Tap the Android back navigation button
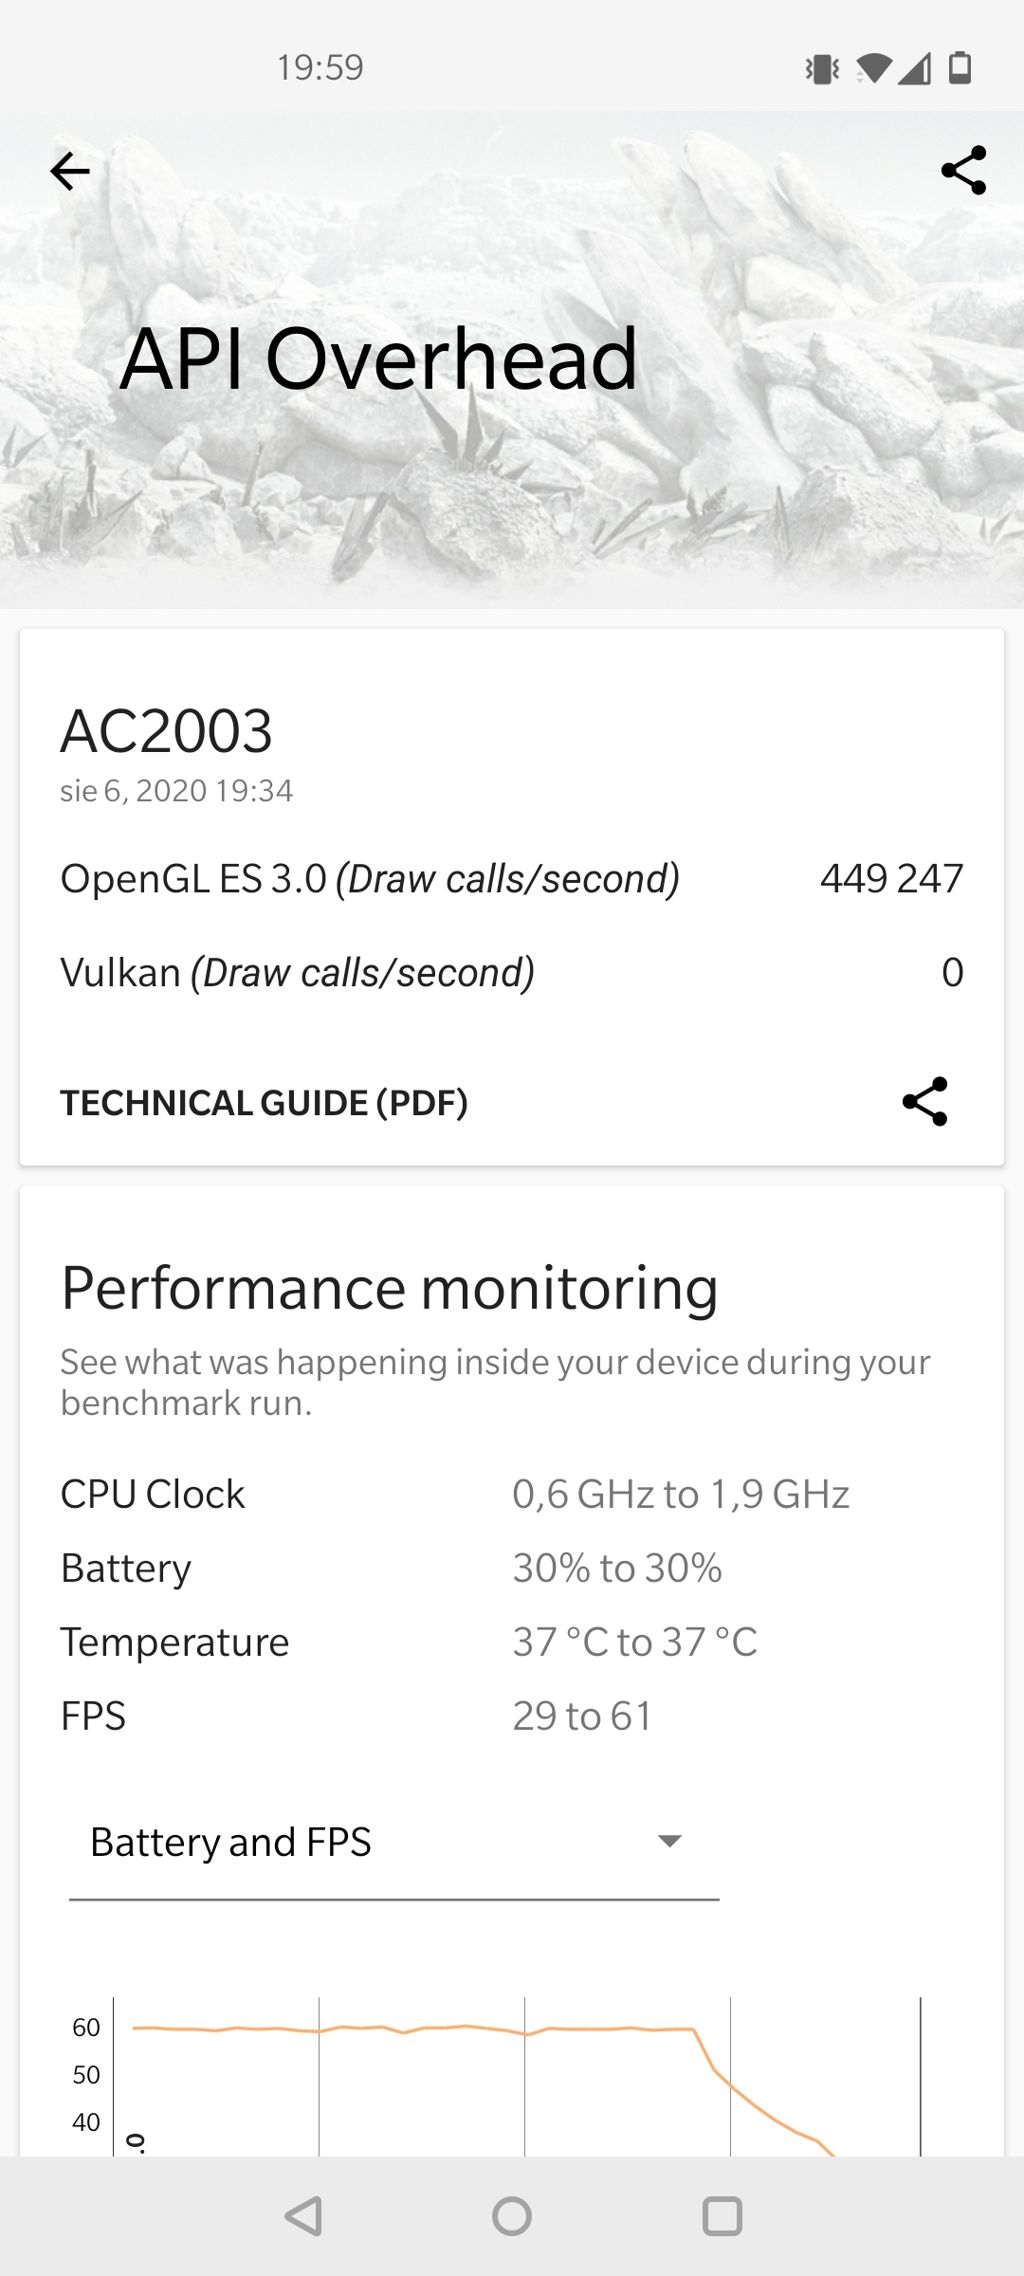This screenshot has width=1024, height=2276. click(303, 2216)
